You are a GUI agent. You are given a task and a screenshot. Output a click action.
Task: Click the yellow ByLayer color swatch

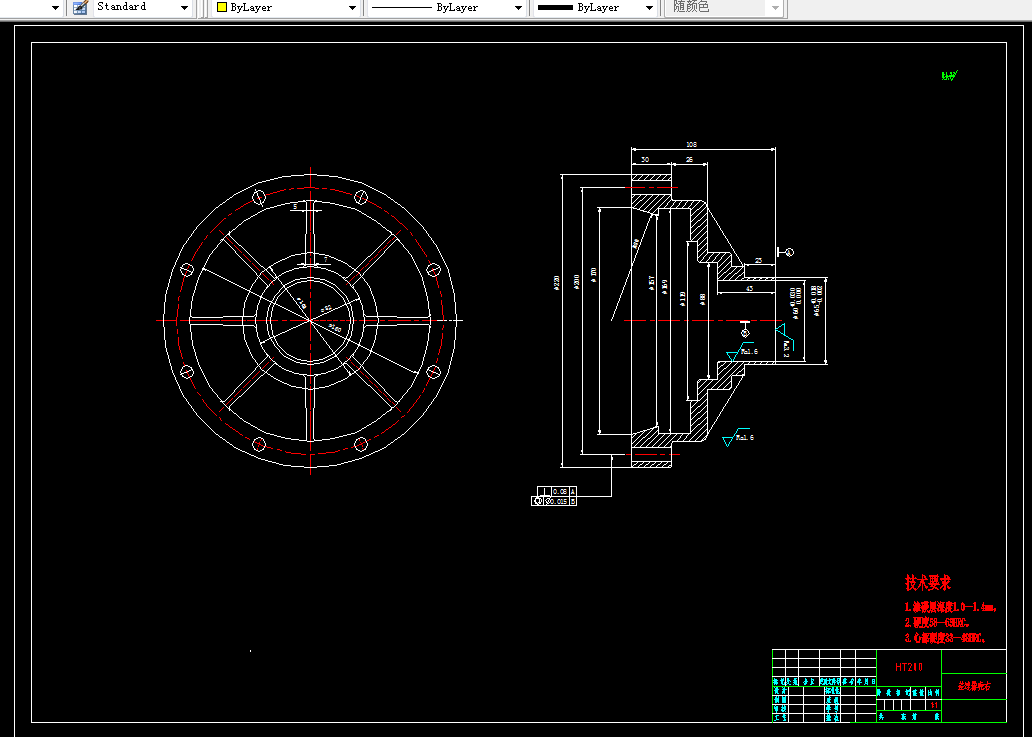[x=222, y=8]
